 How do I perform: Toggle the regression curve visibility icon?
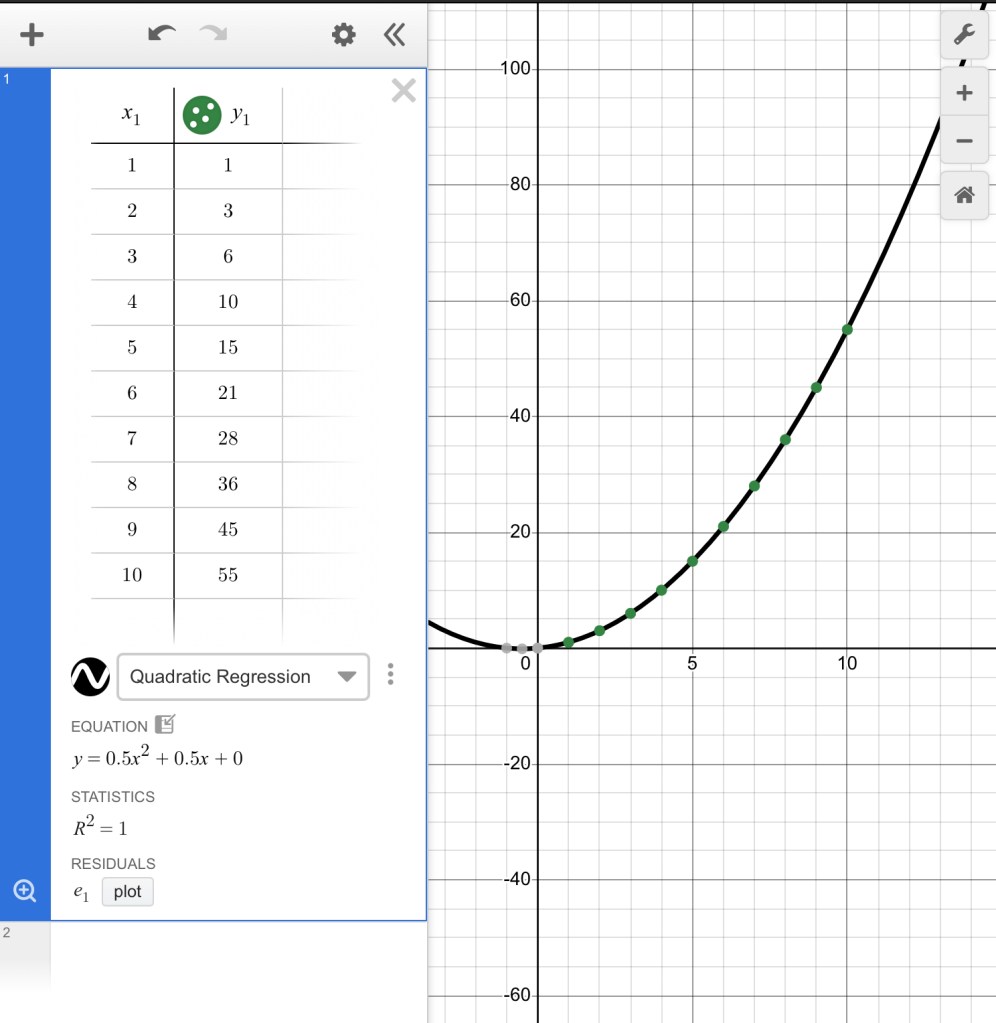pos(90,677)
